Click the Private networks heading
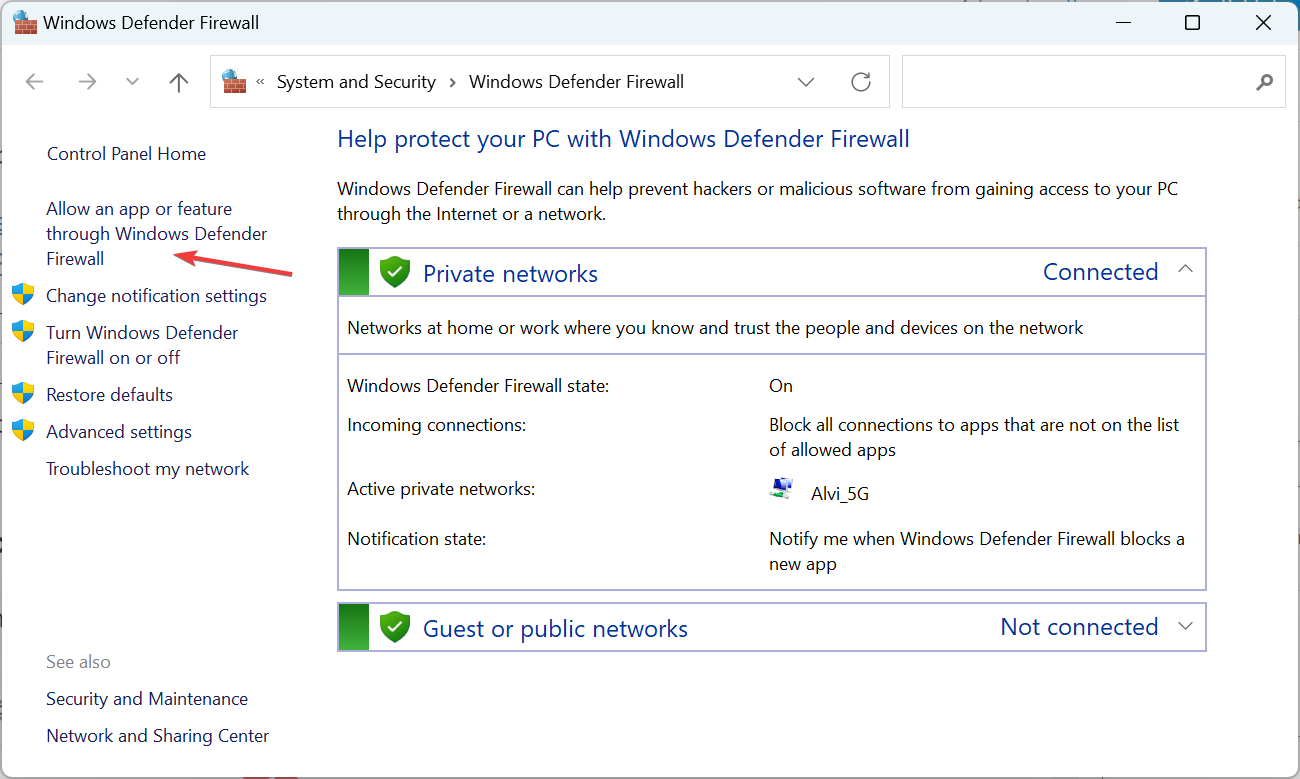The width and height of the screenshot is (1300, 779). (x=510, y=274)
